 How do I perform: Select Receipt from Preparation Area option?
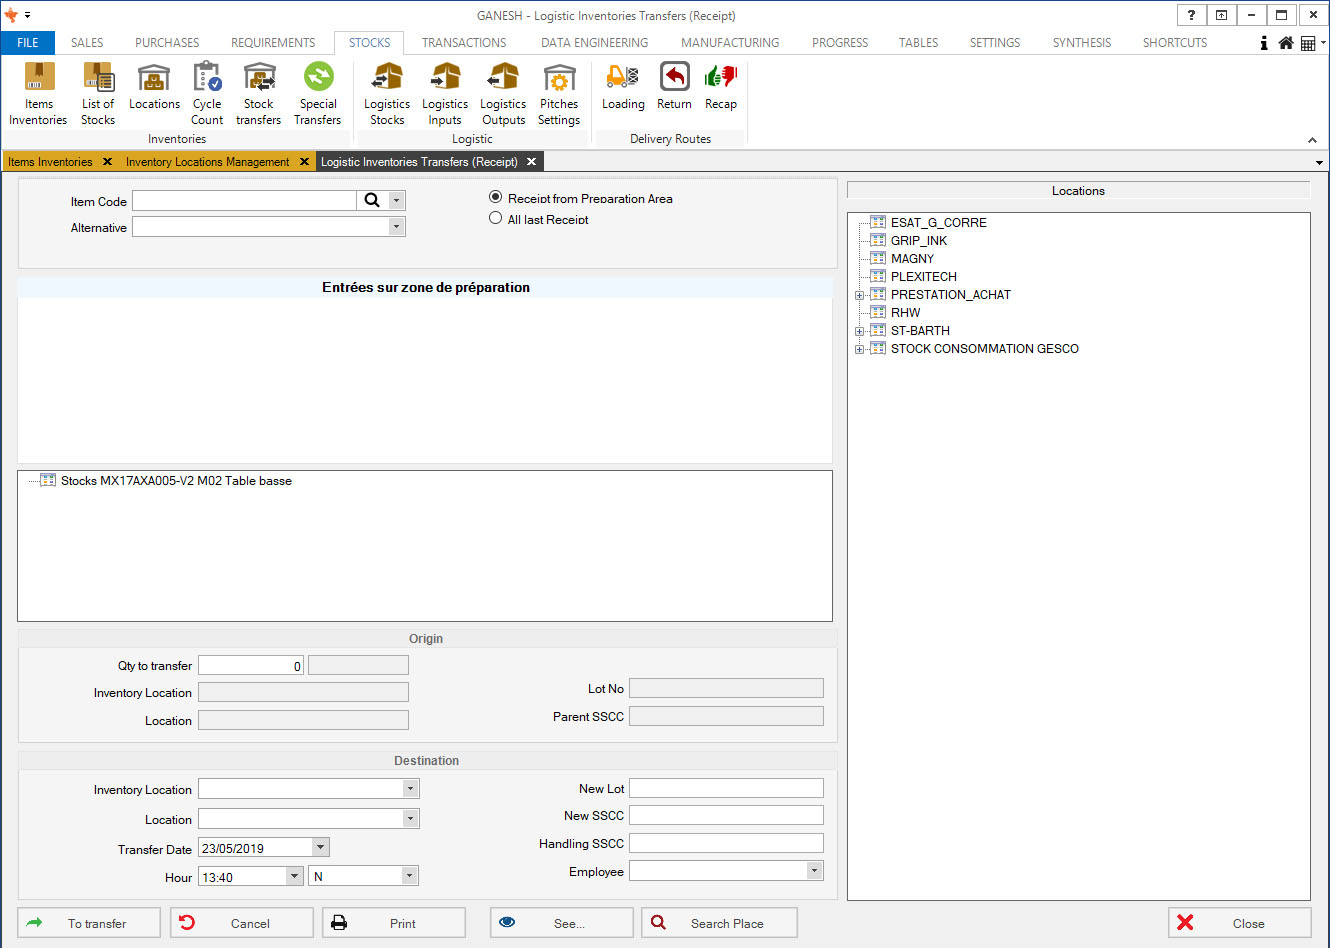pos(496,198)
